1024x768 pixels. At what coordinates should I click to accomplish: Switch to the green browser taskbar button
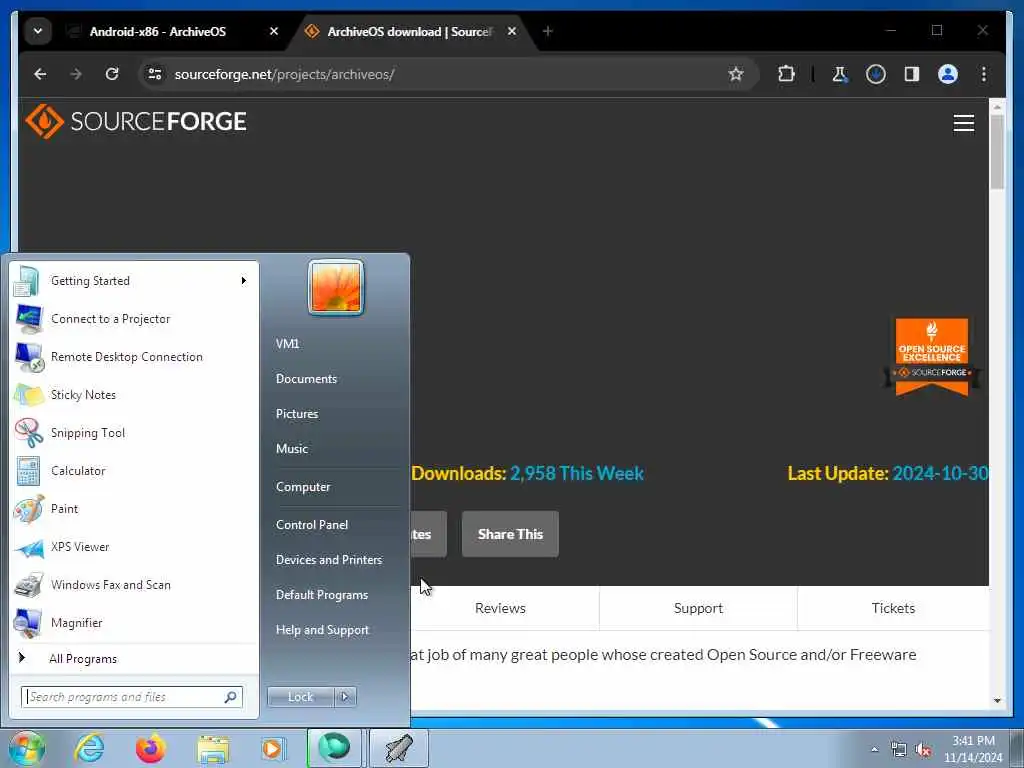334,748
